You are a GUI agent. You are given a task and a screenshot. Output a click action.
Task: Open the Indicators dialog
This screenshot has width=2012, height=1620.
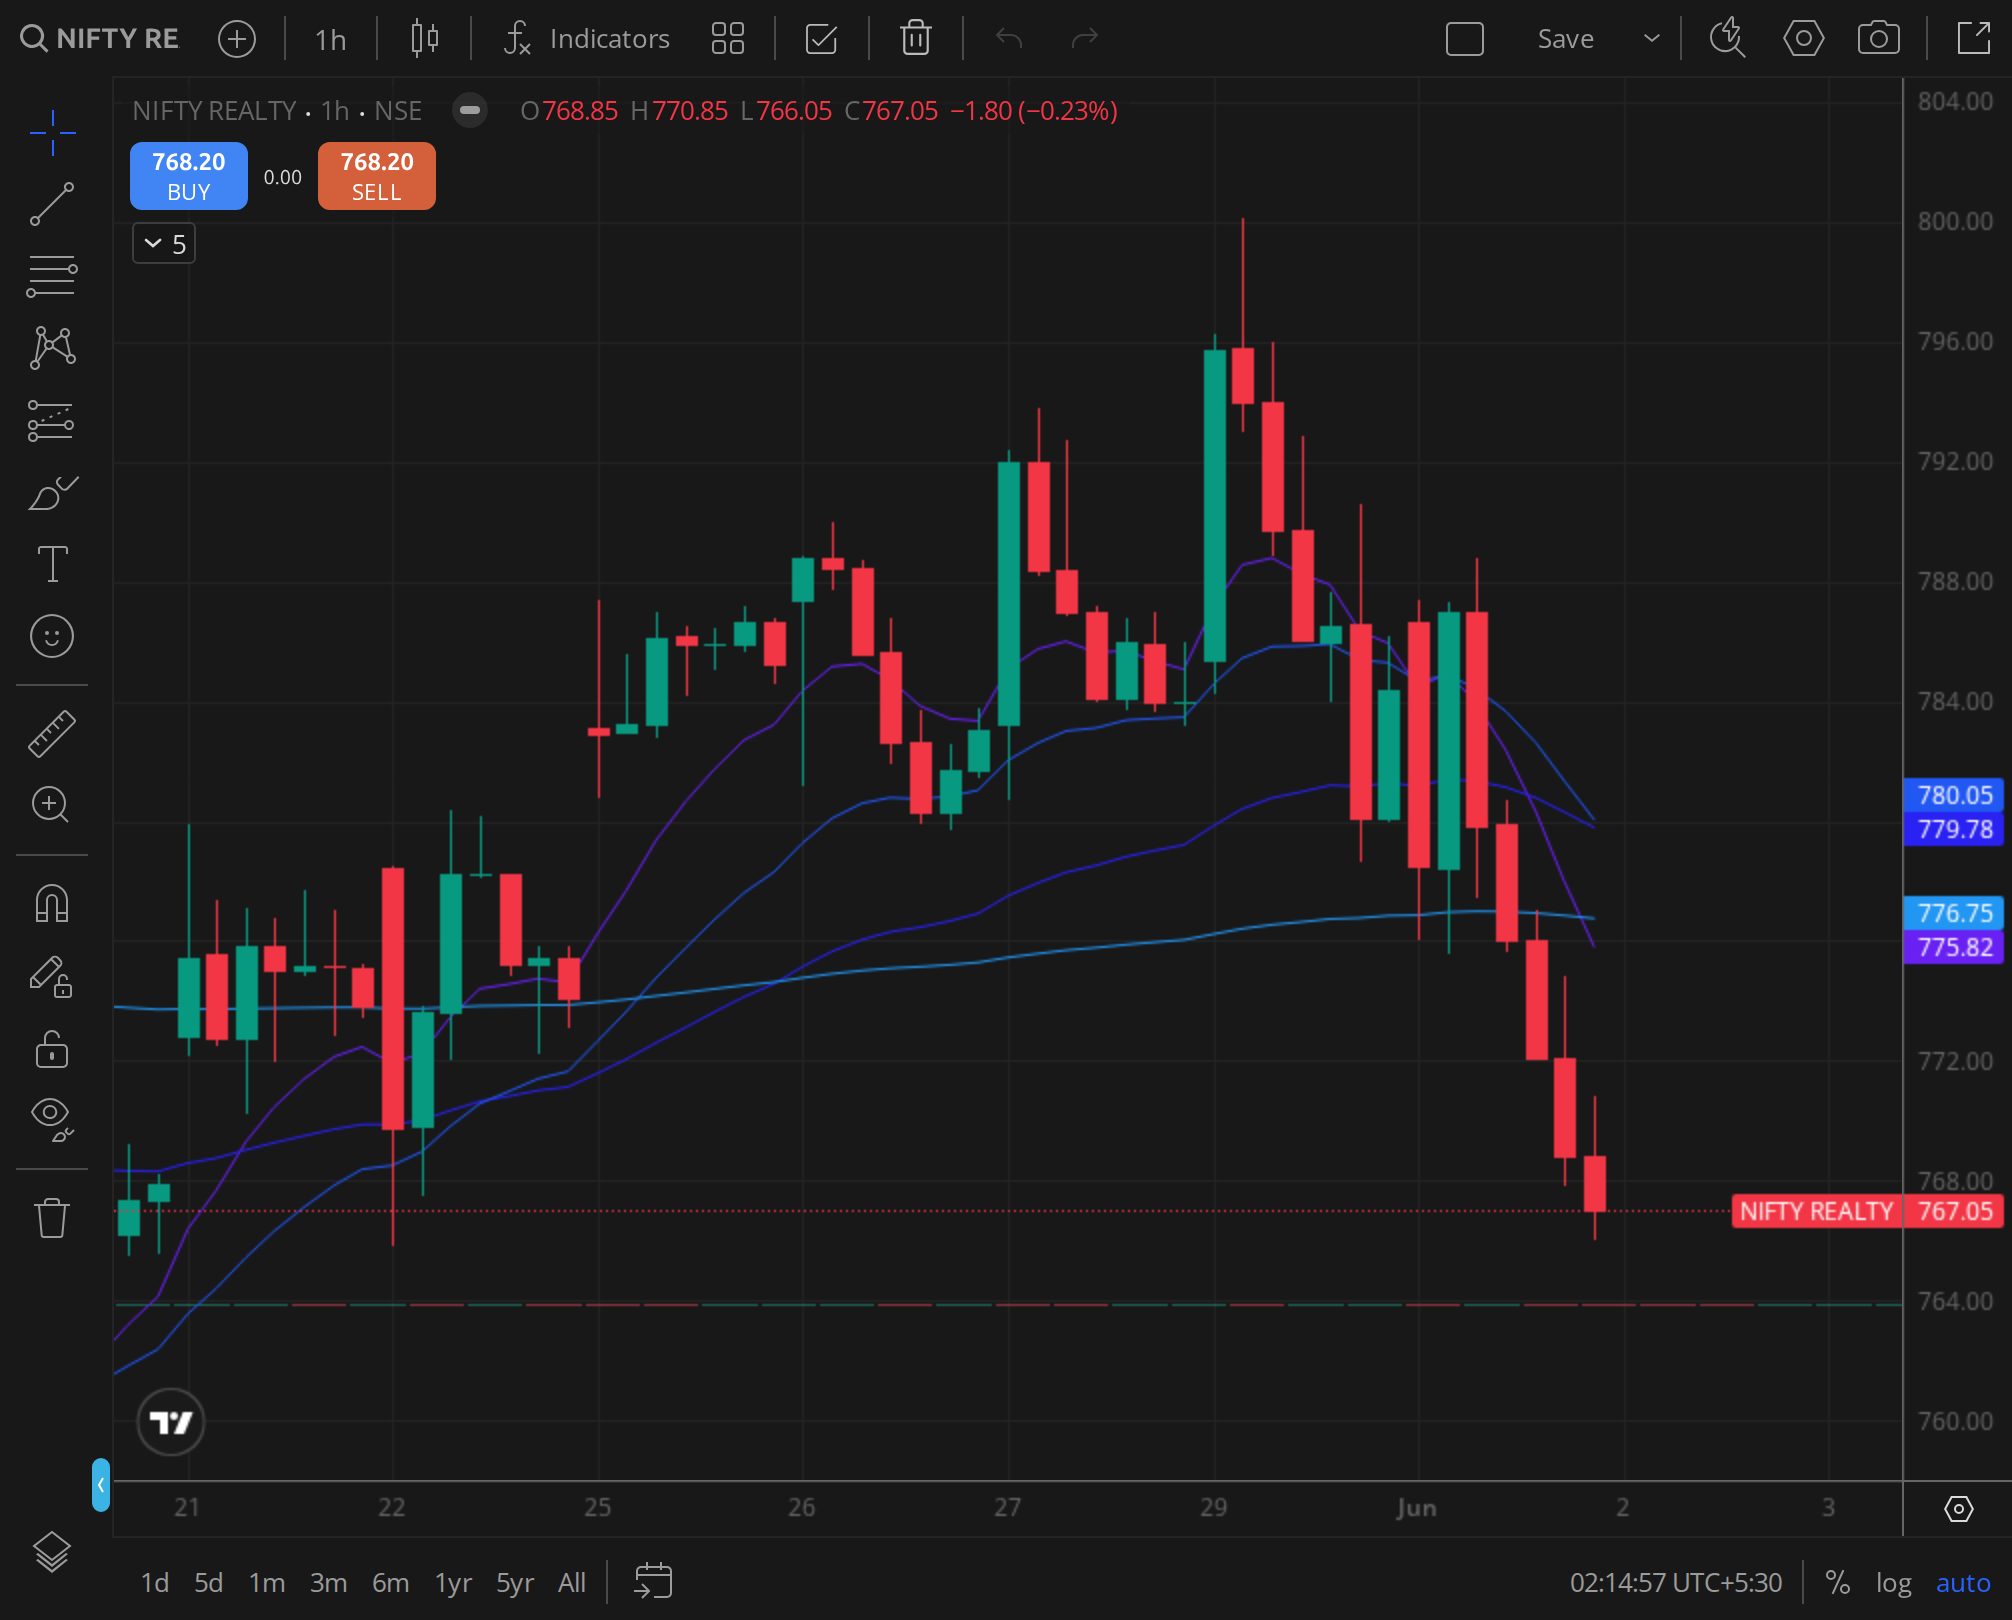(x=587, y=39)
